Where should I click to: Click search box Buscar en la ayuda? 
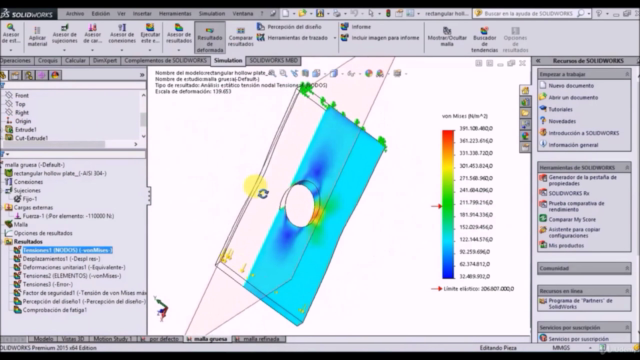click(x=529, y=13)
